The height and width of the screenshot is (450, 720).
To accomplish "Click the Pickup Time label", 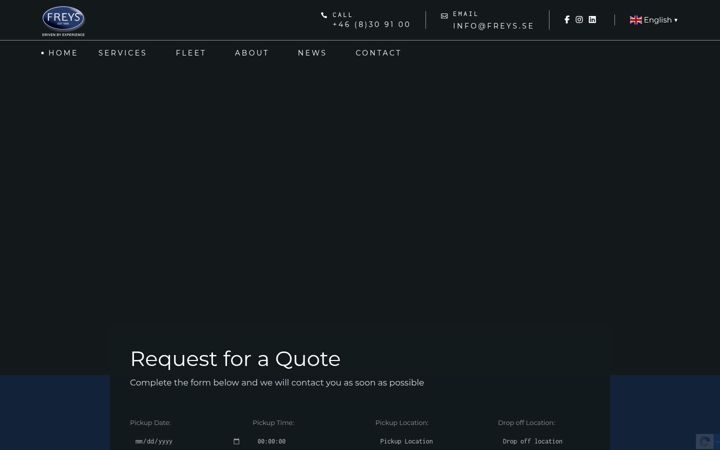I will click(x=273, y=422).
